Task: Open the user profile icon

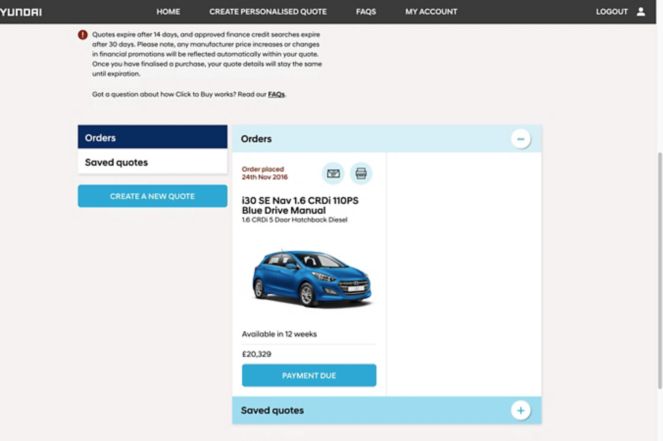Action: [641, 11]
